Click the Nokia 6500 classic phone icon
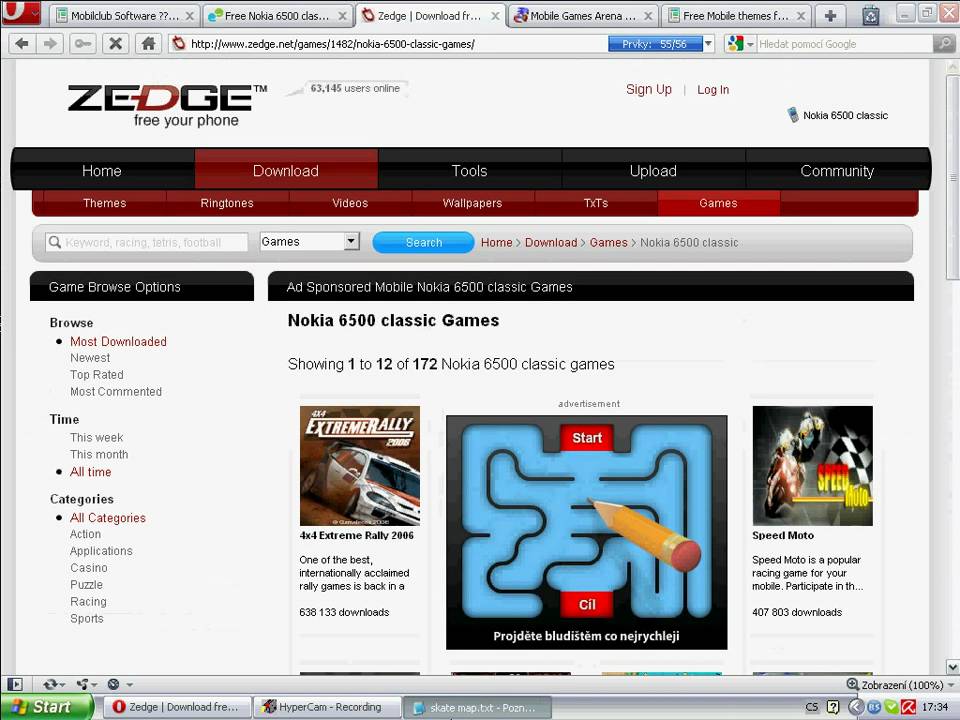 pyautogui.click(x=793, y=114)
